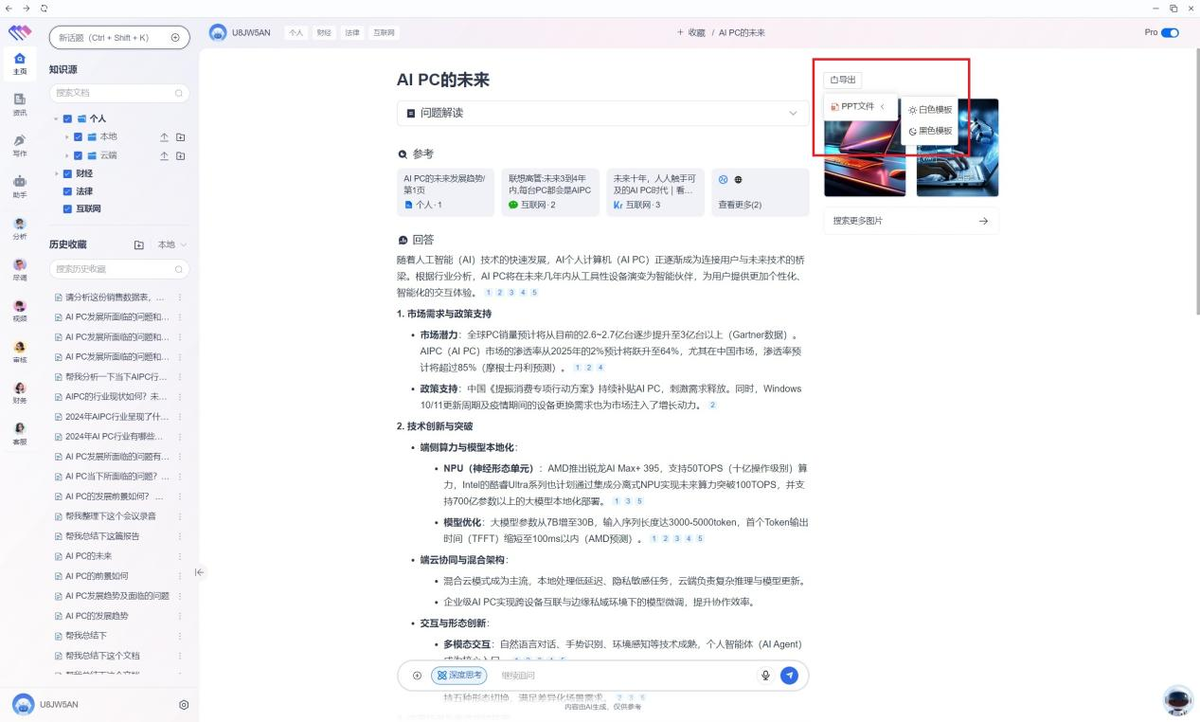Click the attachment plus icon in the chat box
The height and width of the screenshot is (722, 1200).
click(417, 676)
